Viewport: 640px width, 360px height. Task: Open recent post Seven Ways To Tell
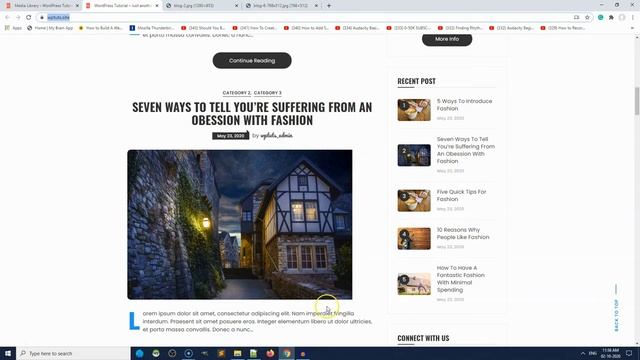pos(466,150)
